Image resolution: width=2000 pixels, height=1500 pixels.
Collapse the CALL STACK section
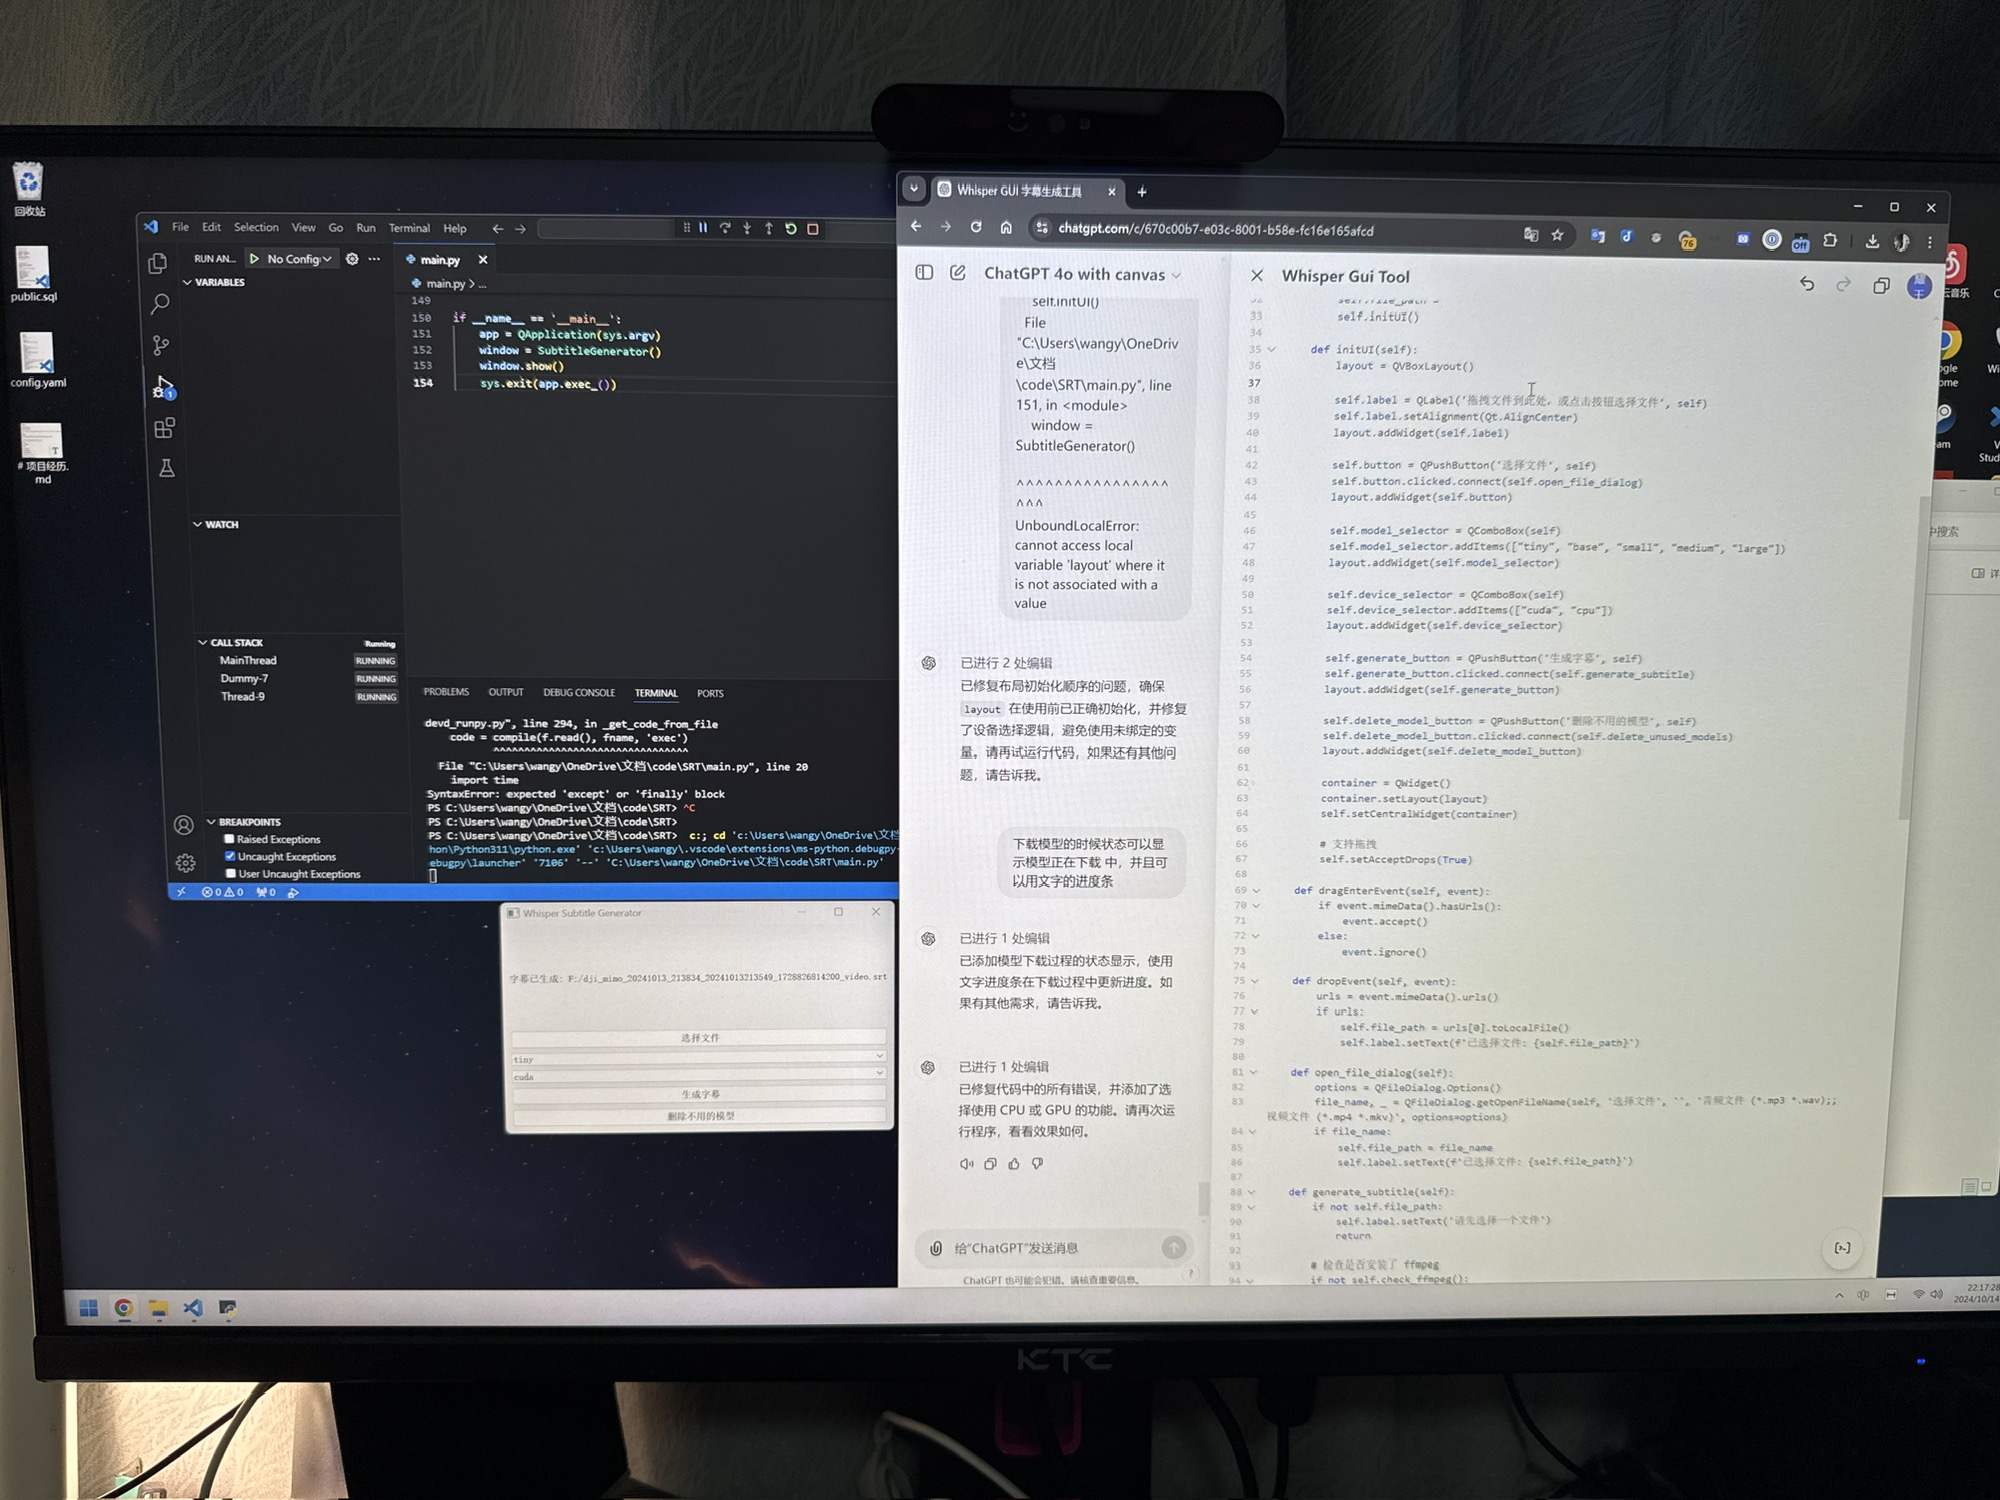203,642
